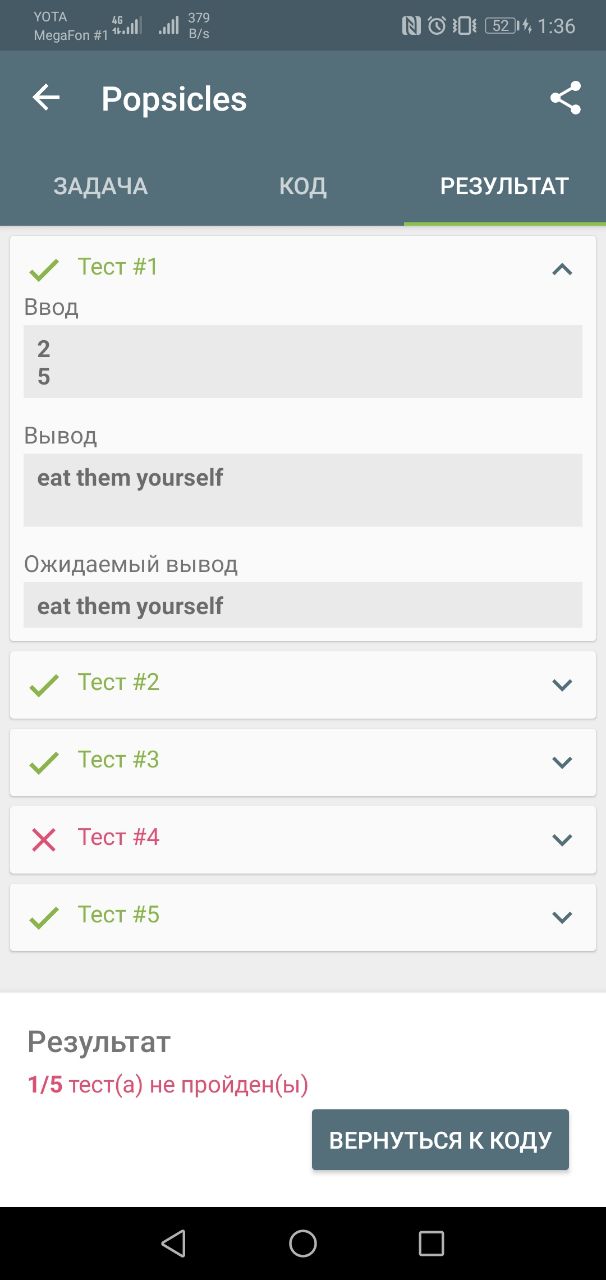Screen dimensions: 606x1280
Task: Tap the Android home circle button
Action: (303, 1243)
